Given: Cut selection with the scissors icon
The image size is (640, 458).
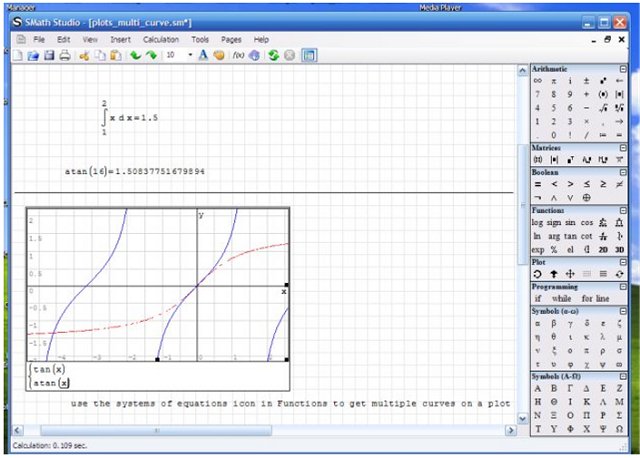Looking at the screenshot, I should [84, 55].
